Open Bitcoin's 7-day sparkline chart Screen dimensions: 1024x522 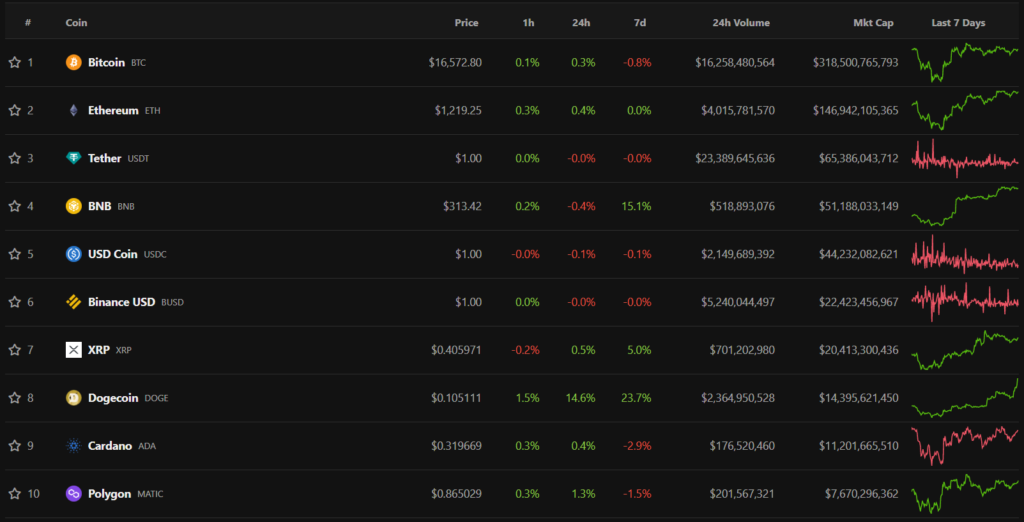click(965, 63)
